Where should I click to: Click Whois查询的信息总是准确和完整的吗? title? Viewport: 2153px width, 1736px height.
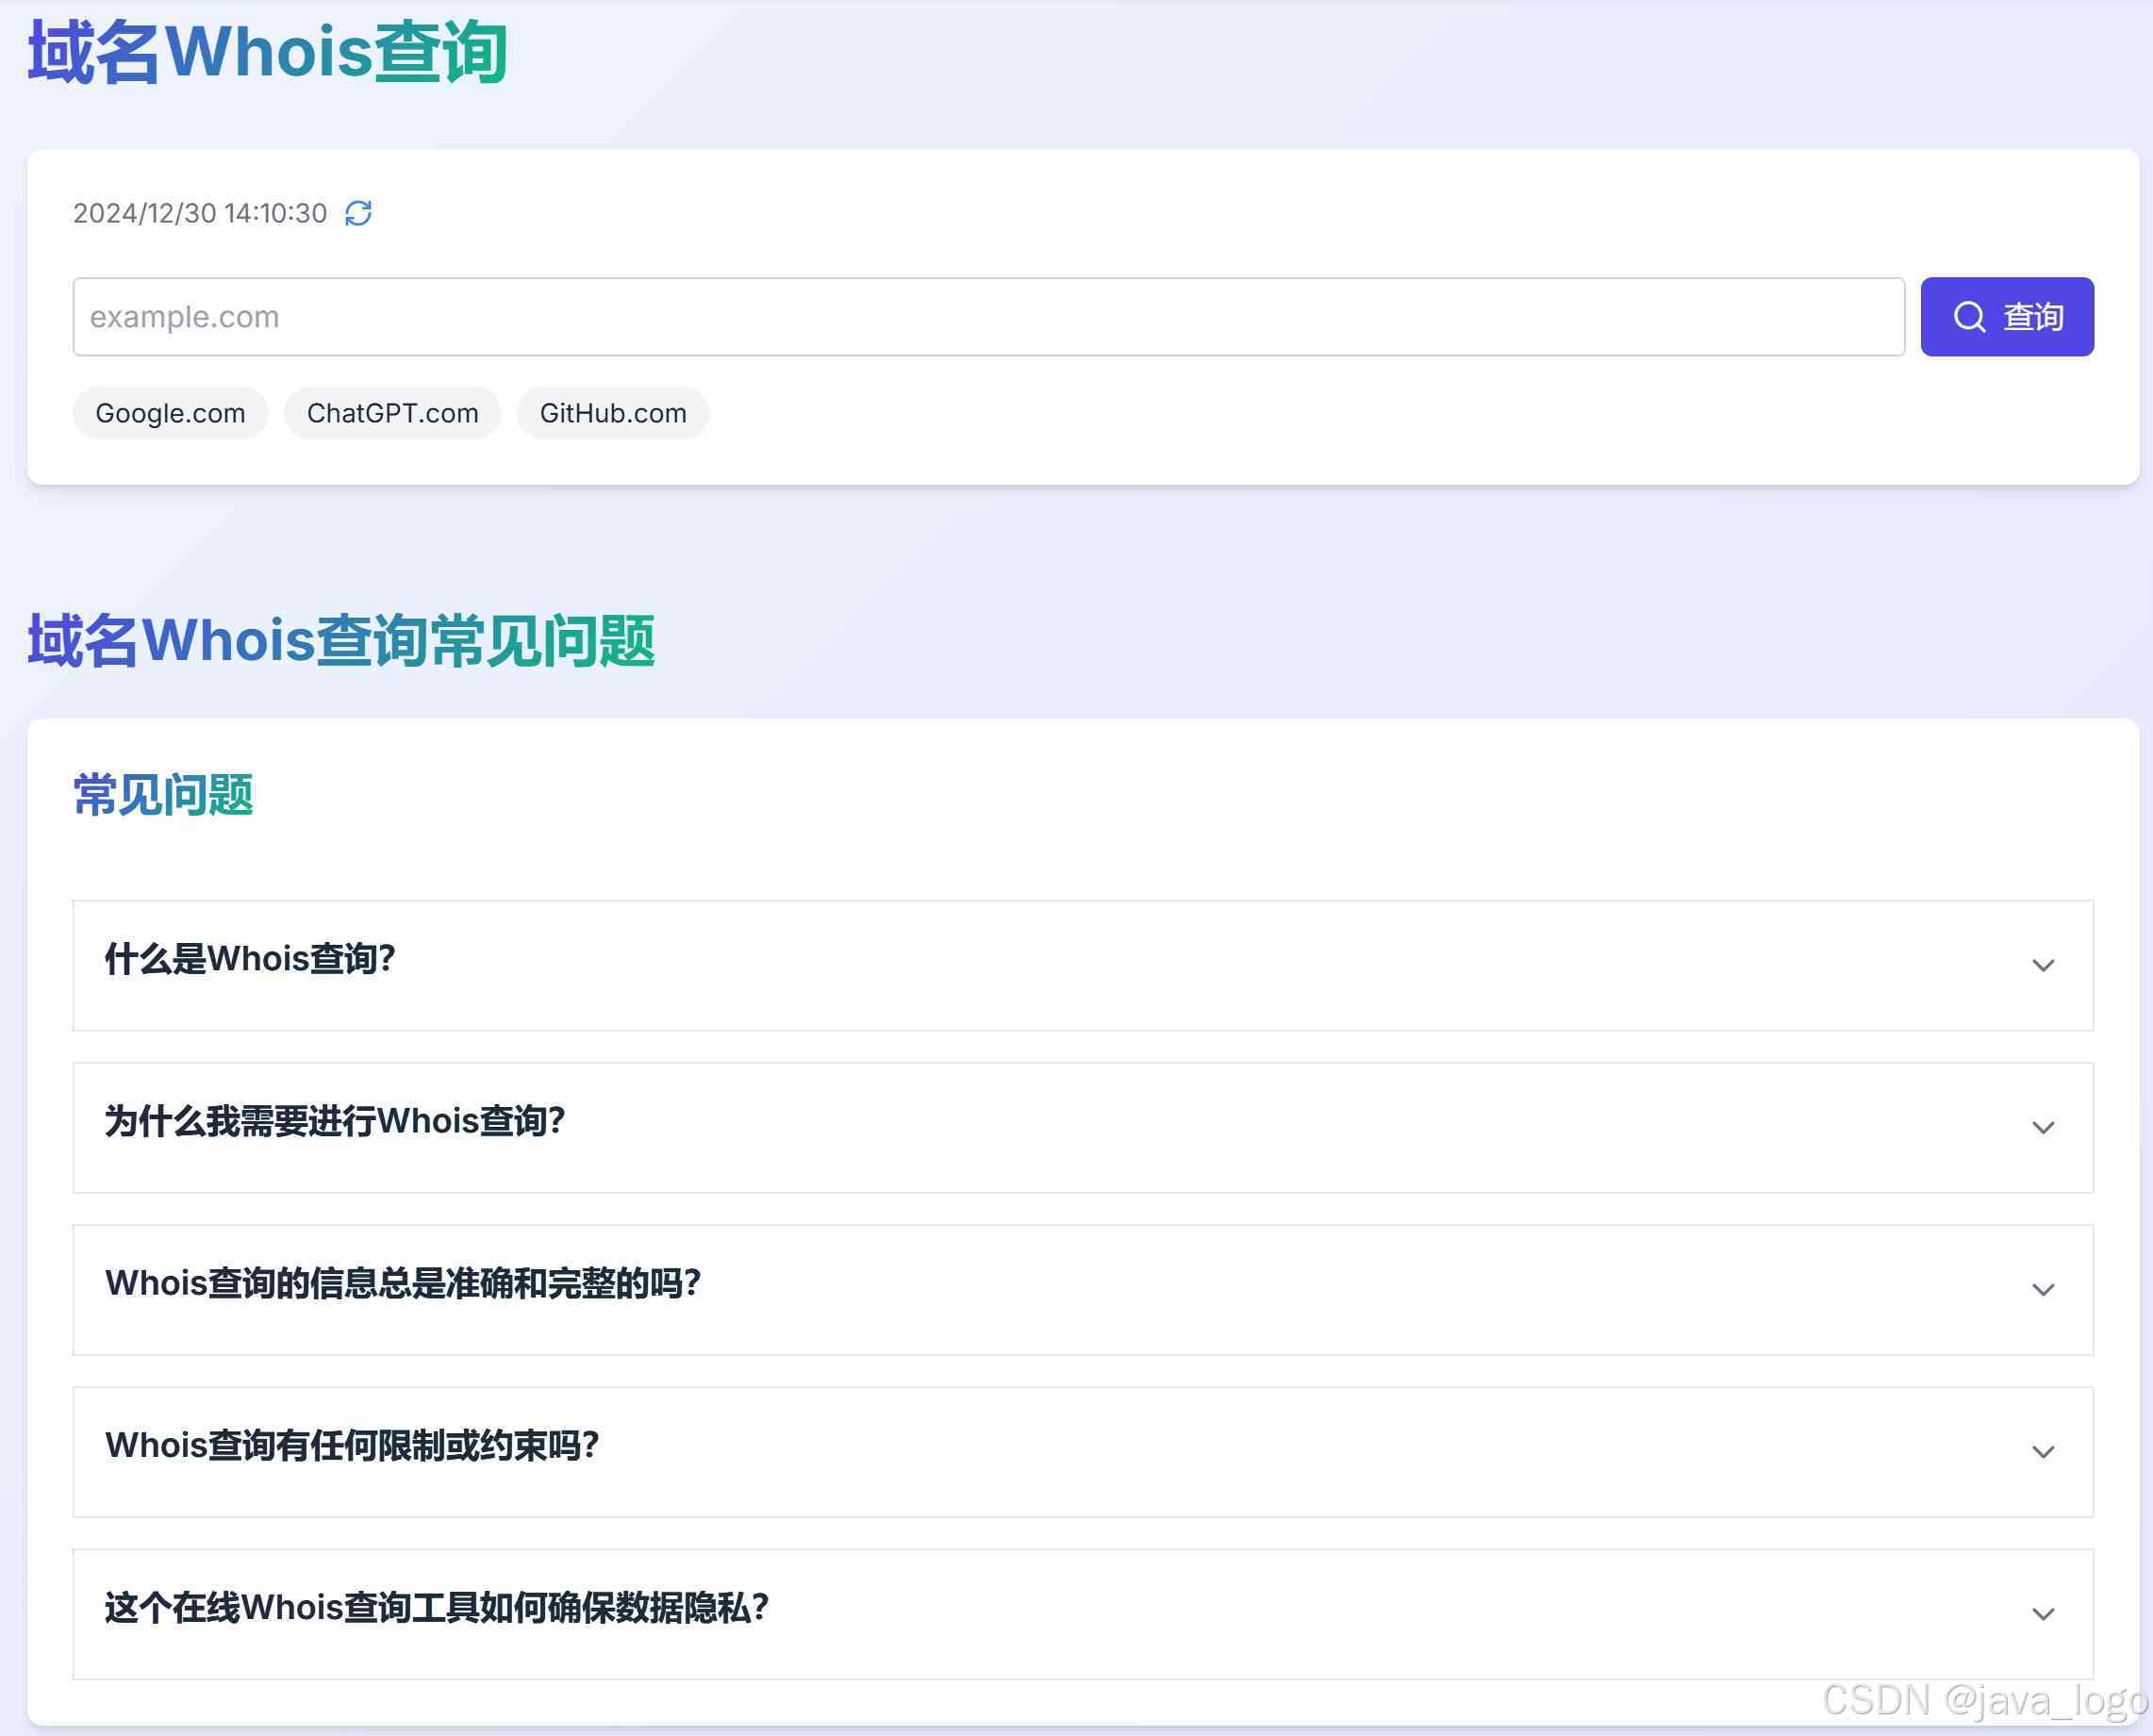(x=403, y=1283)
